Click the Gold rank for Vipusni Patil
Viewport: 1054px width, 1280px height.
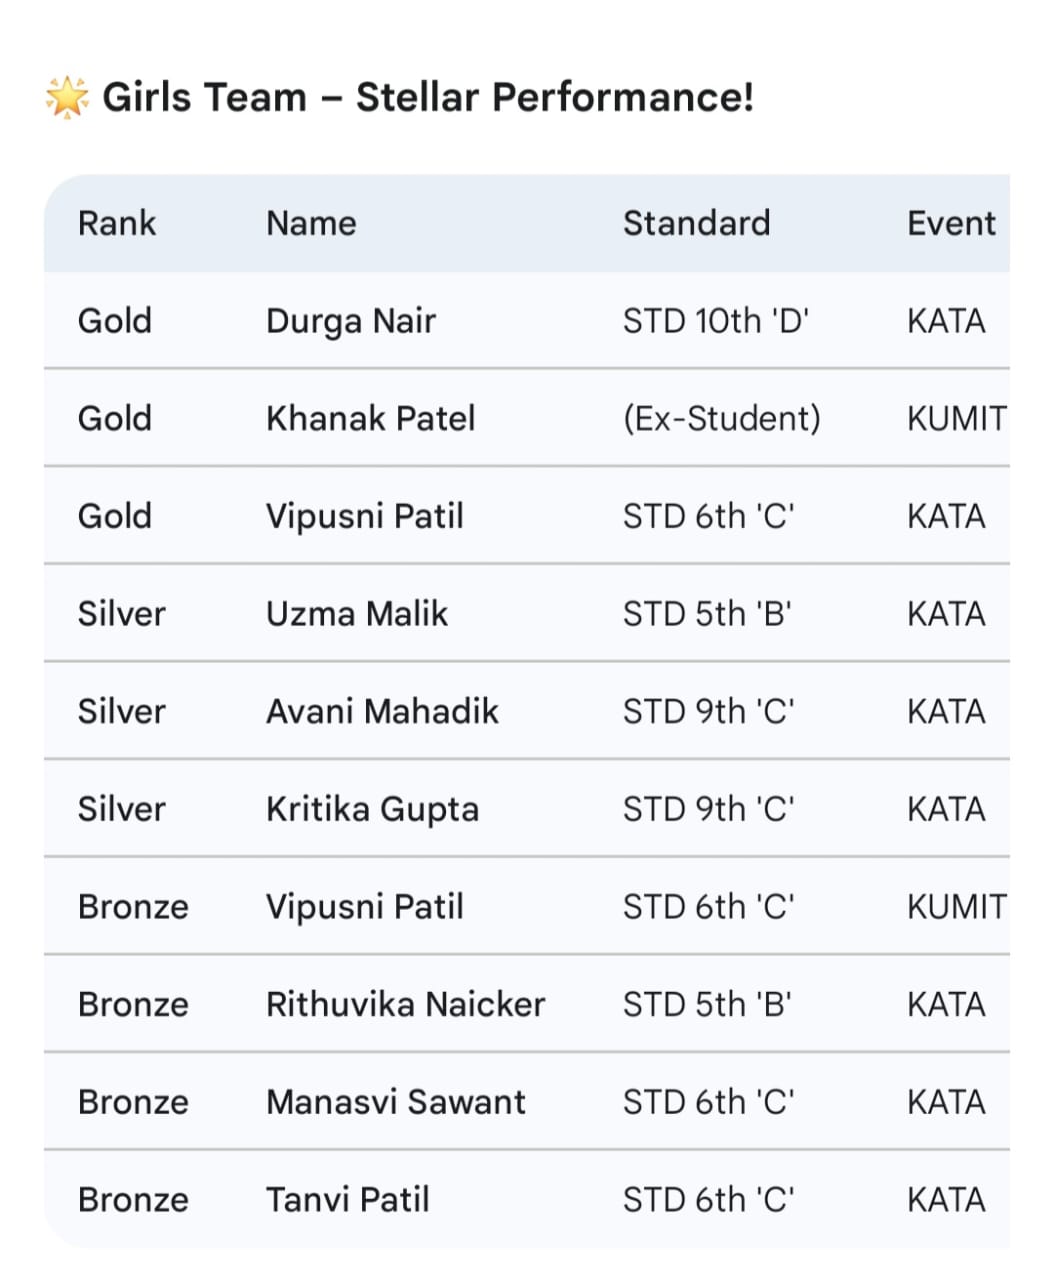tap(115, 516)
